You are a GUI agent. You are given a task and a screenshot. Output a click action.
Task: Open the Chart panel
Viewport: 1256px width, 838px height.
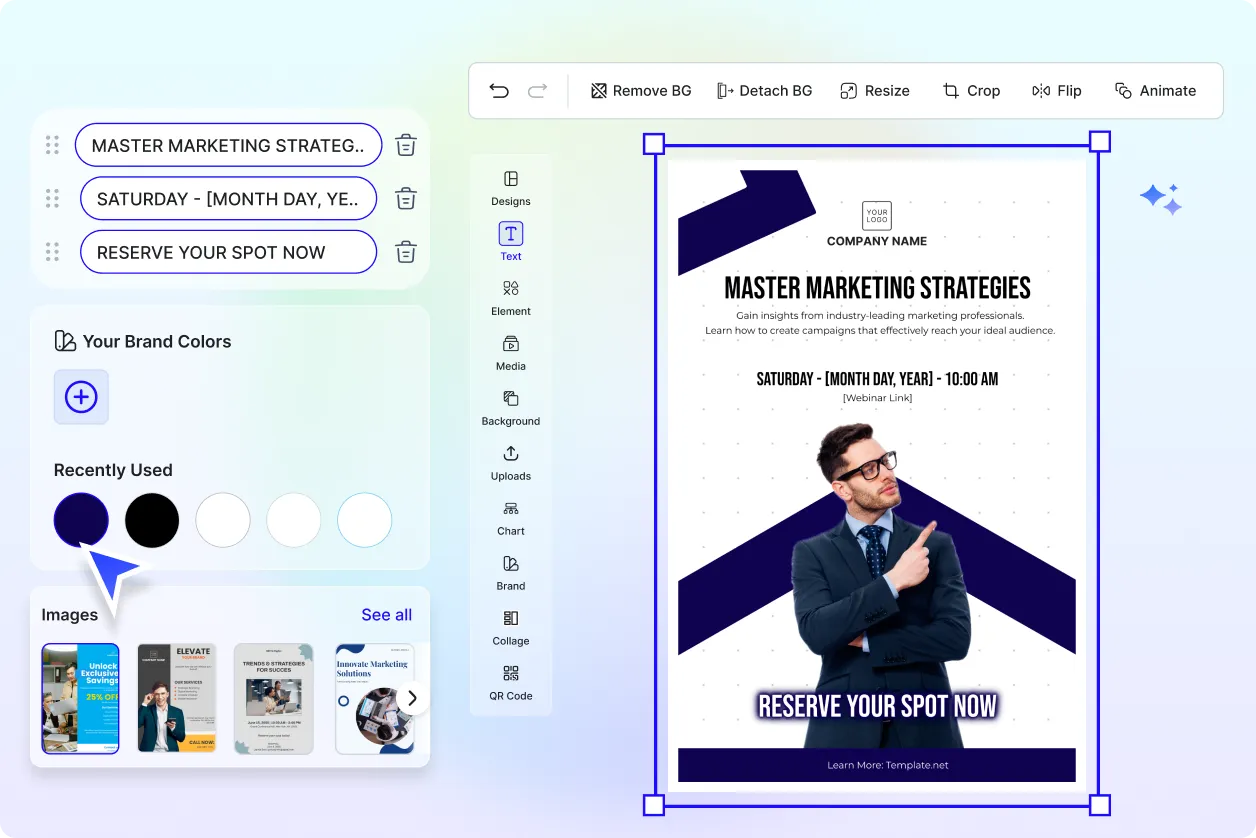(510, 518)
